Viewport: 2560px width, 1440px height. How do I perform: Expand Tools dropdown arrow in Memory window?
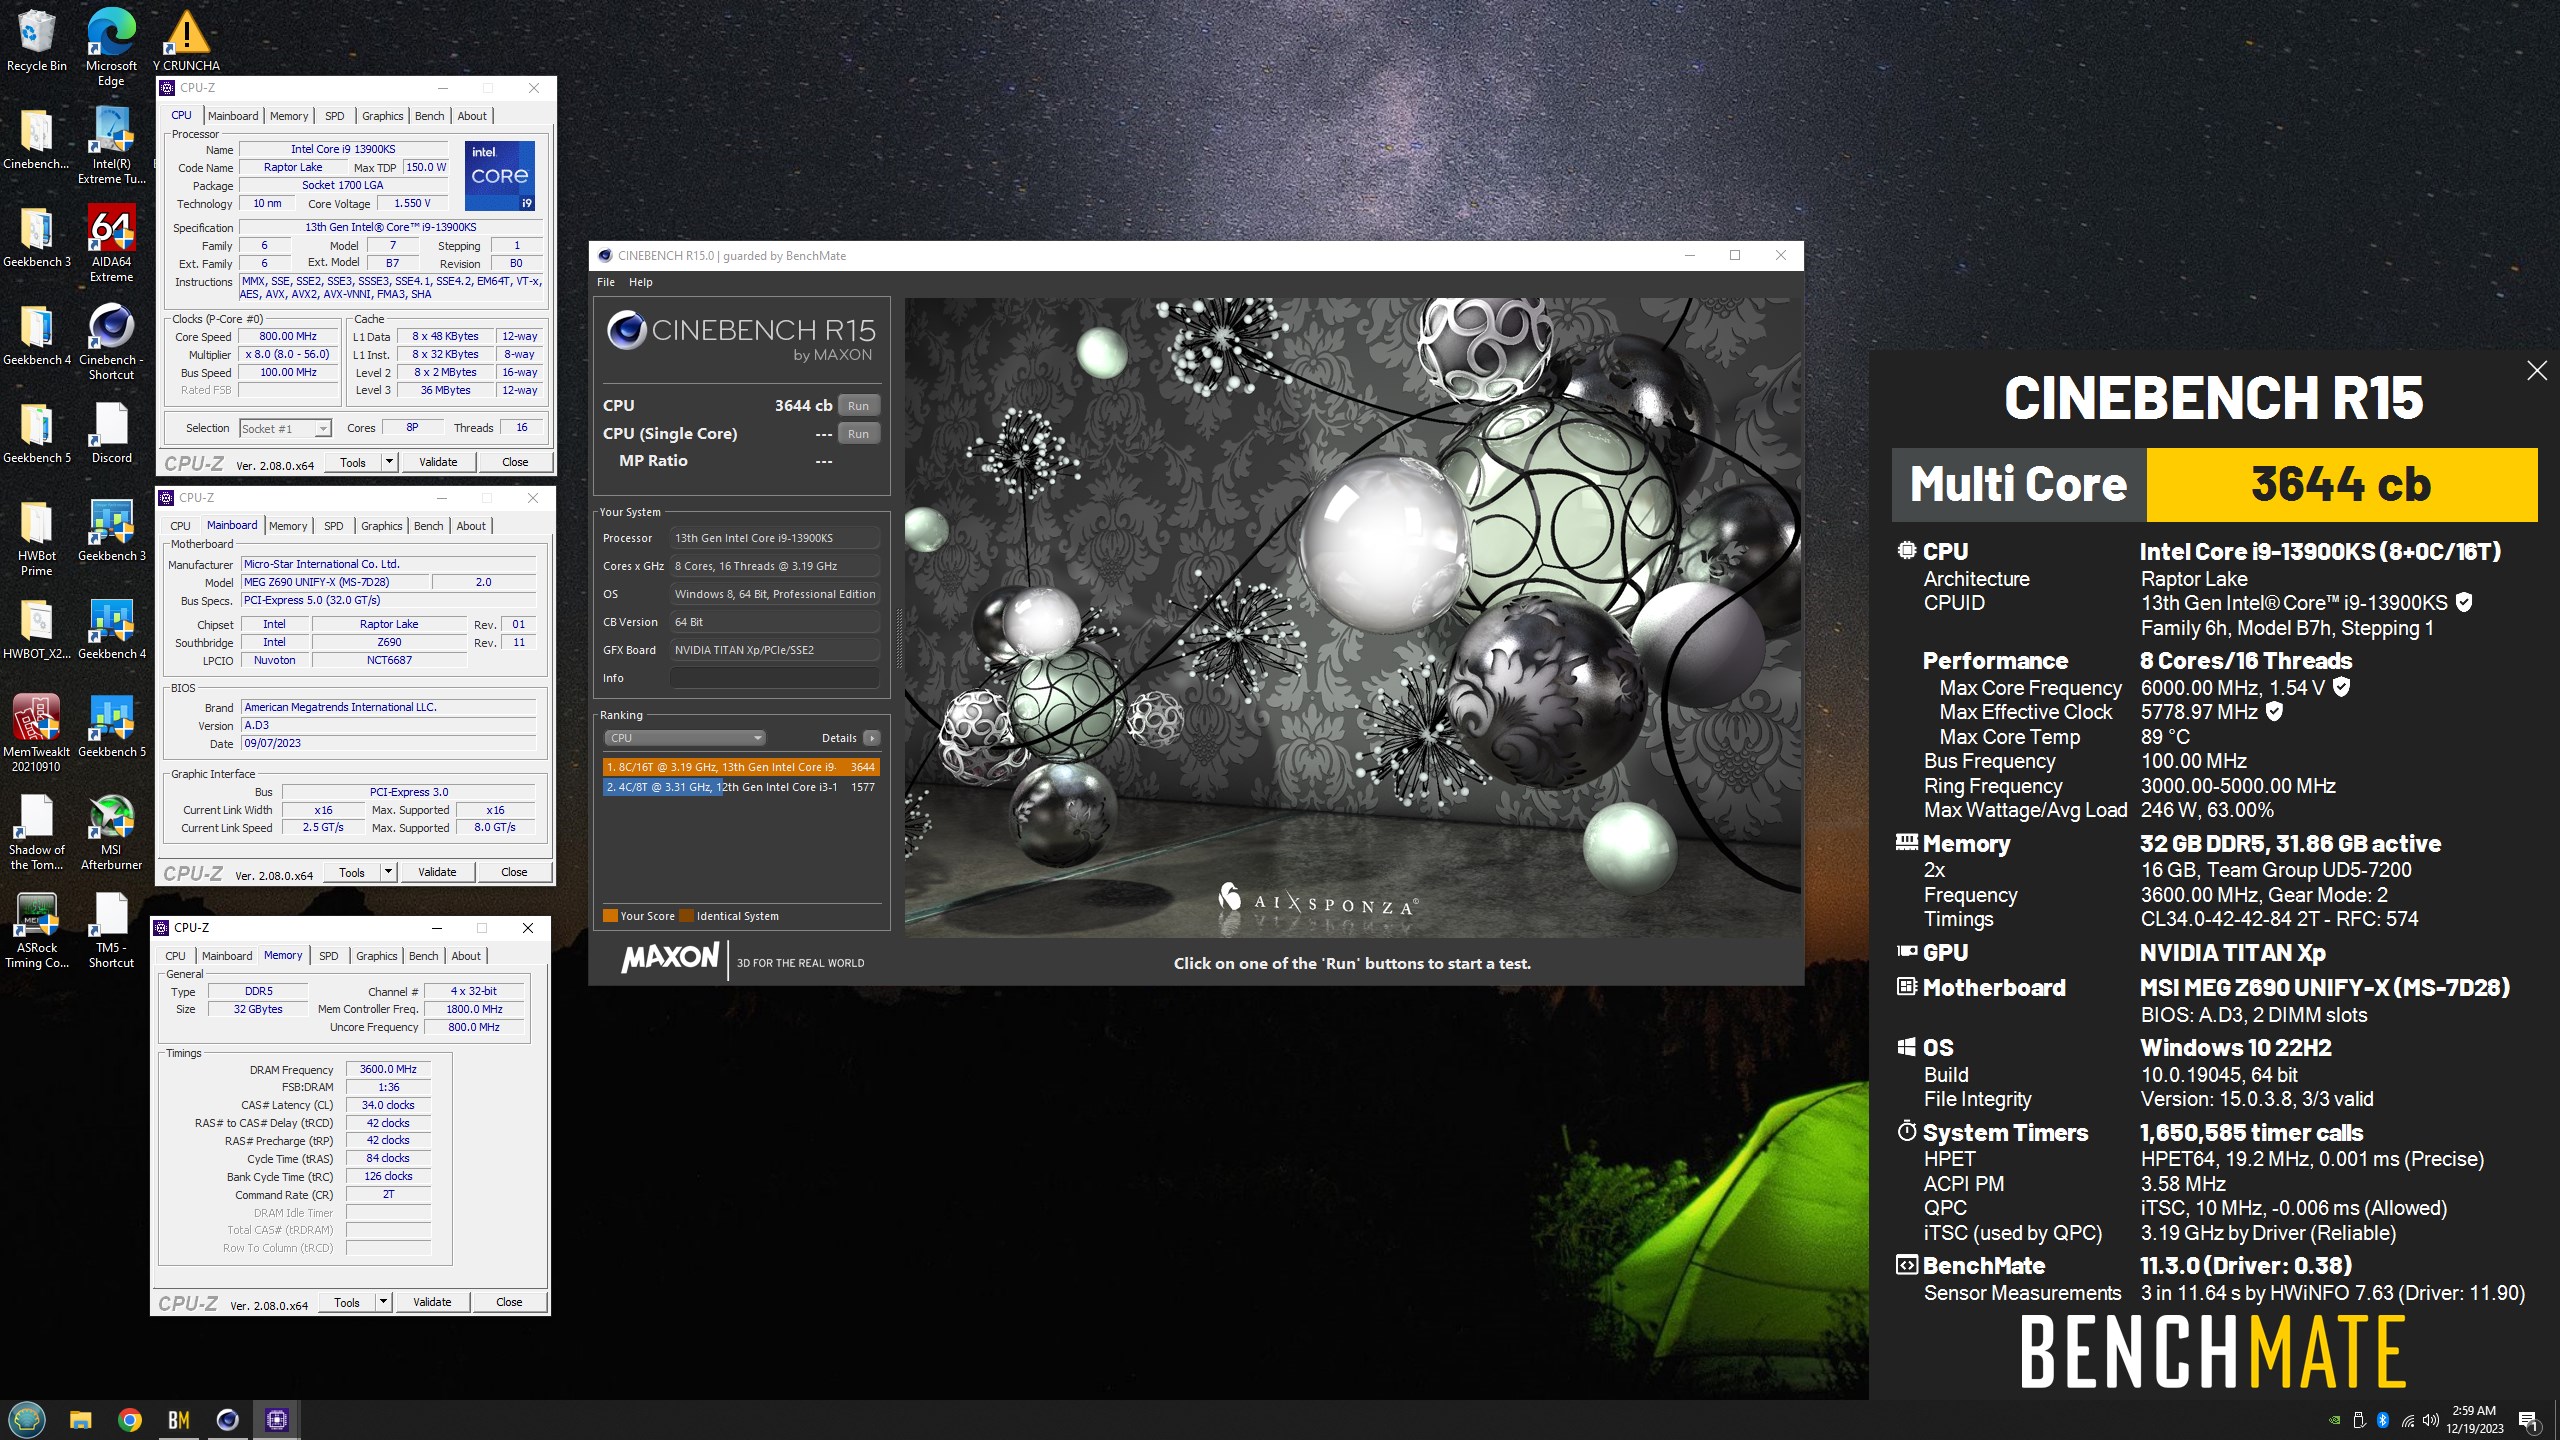click(x=383, y=1302)
